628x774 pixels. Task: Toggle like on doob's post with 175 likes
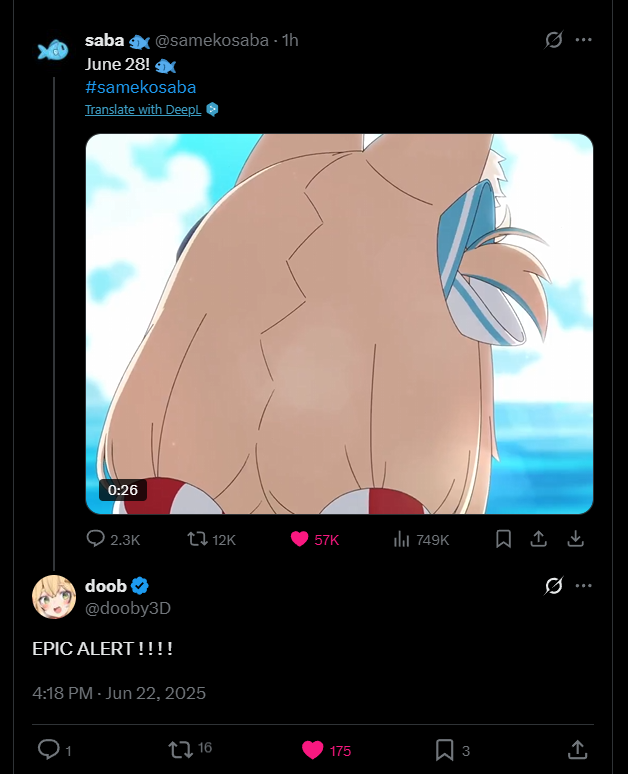click(312, 749)
